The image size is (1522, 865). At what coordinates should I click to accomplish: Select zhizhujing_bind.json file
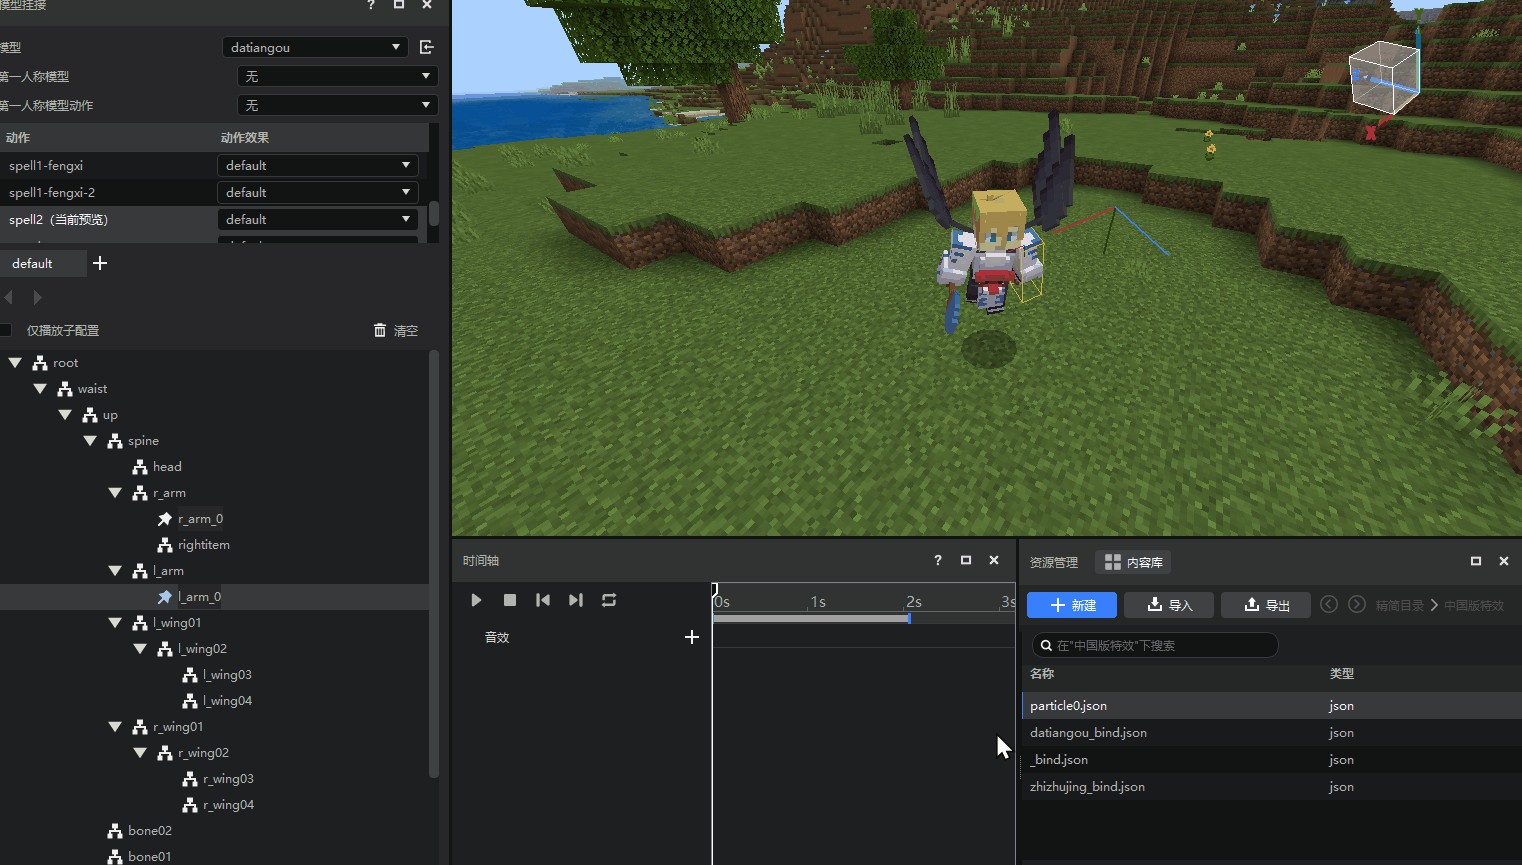pos(1272,786)
